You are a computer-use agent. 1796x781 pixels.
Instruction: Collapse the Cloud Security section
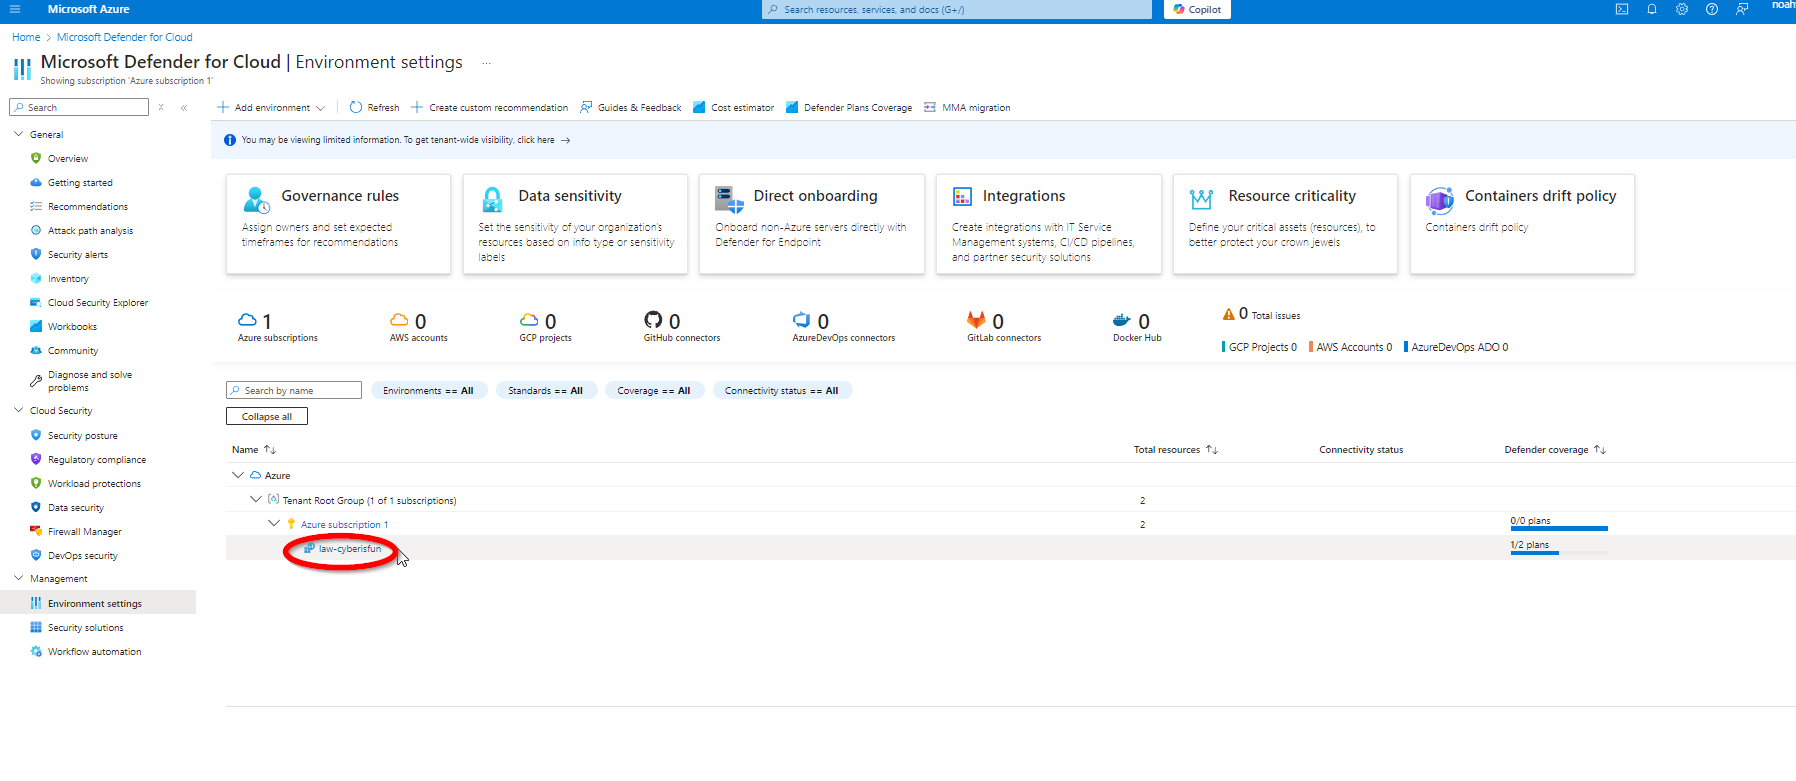[18, 410]
